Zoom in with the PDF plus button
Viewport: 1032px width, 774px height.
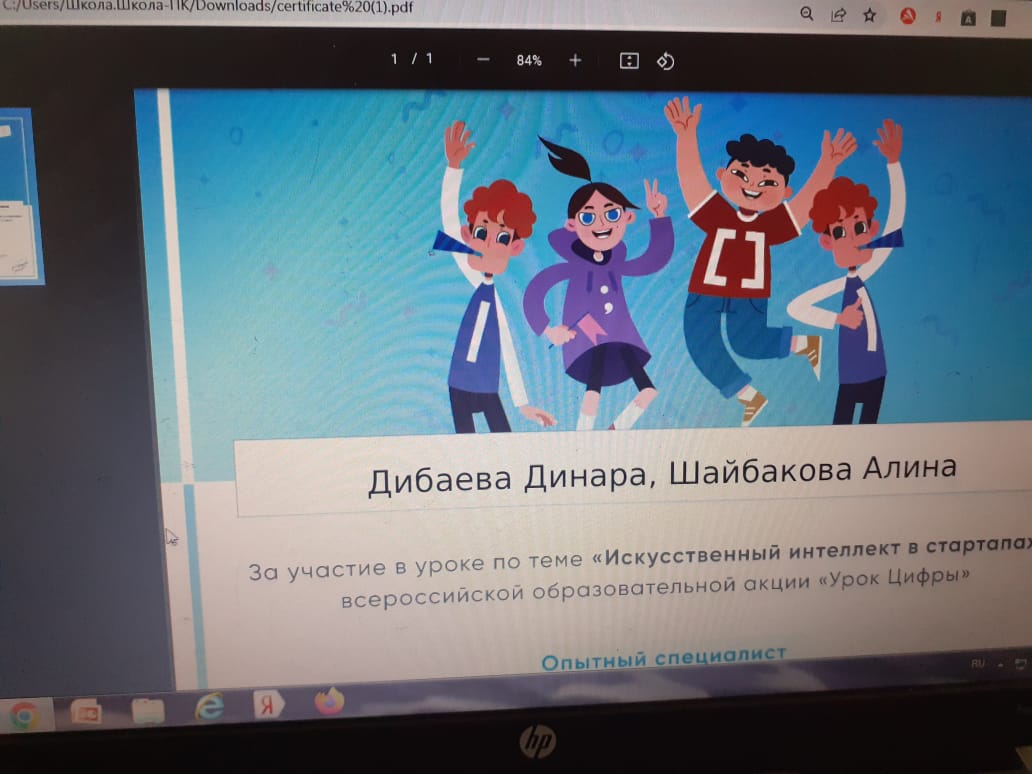pyautogui.click(x=575, y=60)
